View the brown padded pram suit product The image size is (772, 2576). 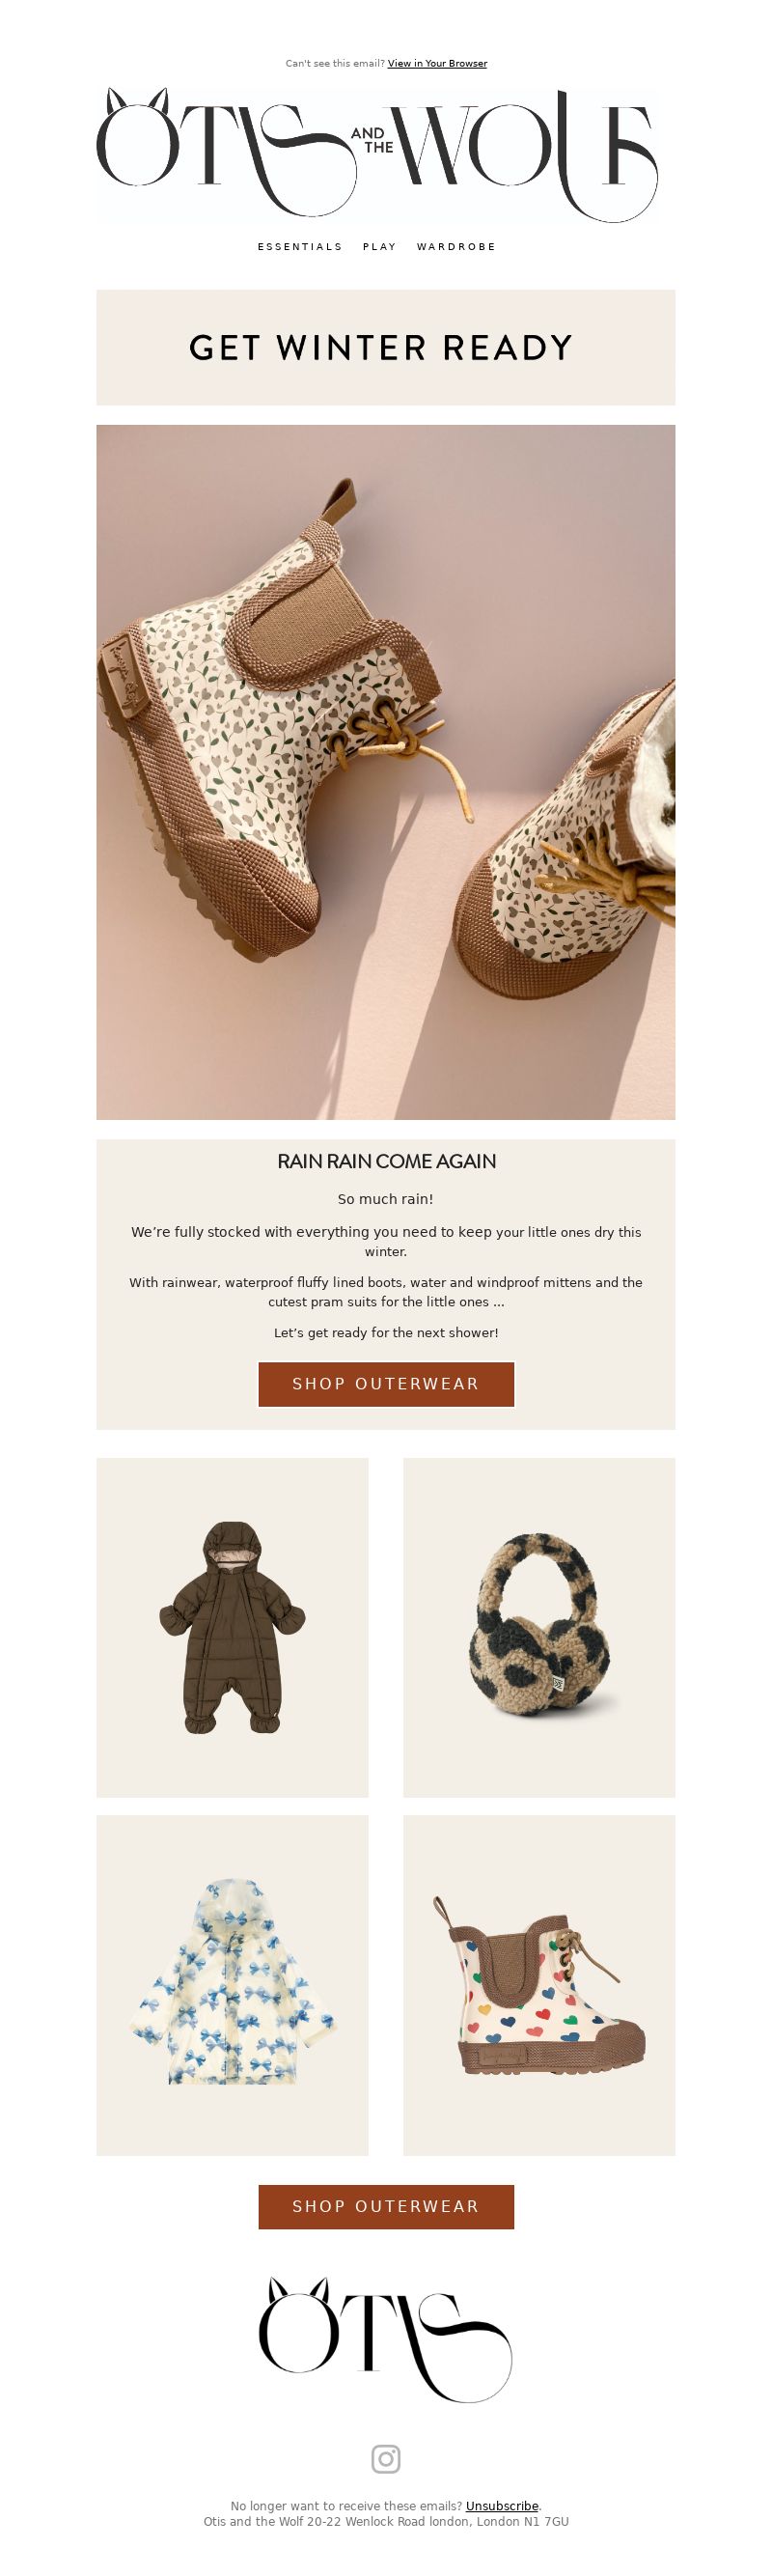232,1628
